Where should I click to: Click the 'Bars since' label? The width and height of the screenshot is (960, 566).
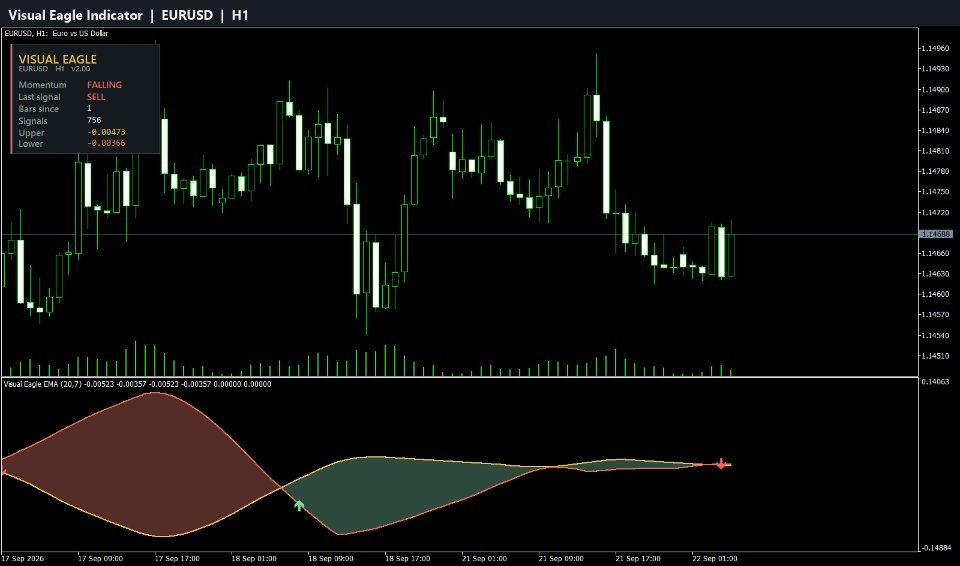click(x=39, y=109)
